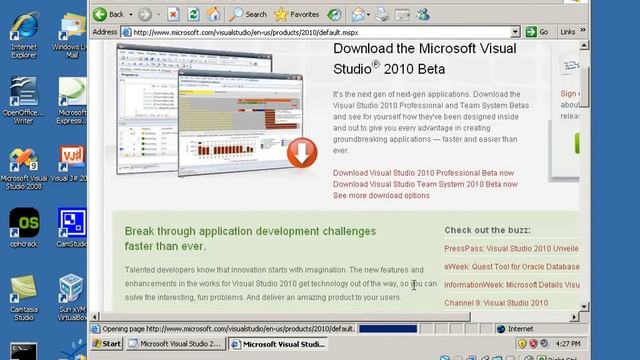Open Microsoft Visual Studio 2008 desktop icon

point(24,169)
